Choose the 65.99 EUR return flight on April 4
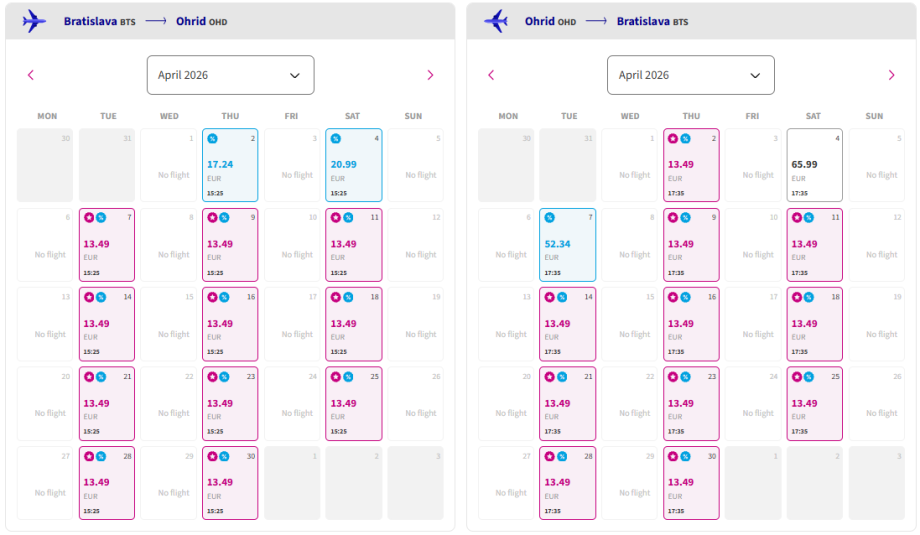This screenshot has height=535, width=920. [x=814, y=165]
